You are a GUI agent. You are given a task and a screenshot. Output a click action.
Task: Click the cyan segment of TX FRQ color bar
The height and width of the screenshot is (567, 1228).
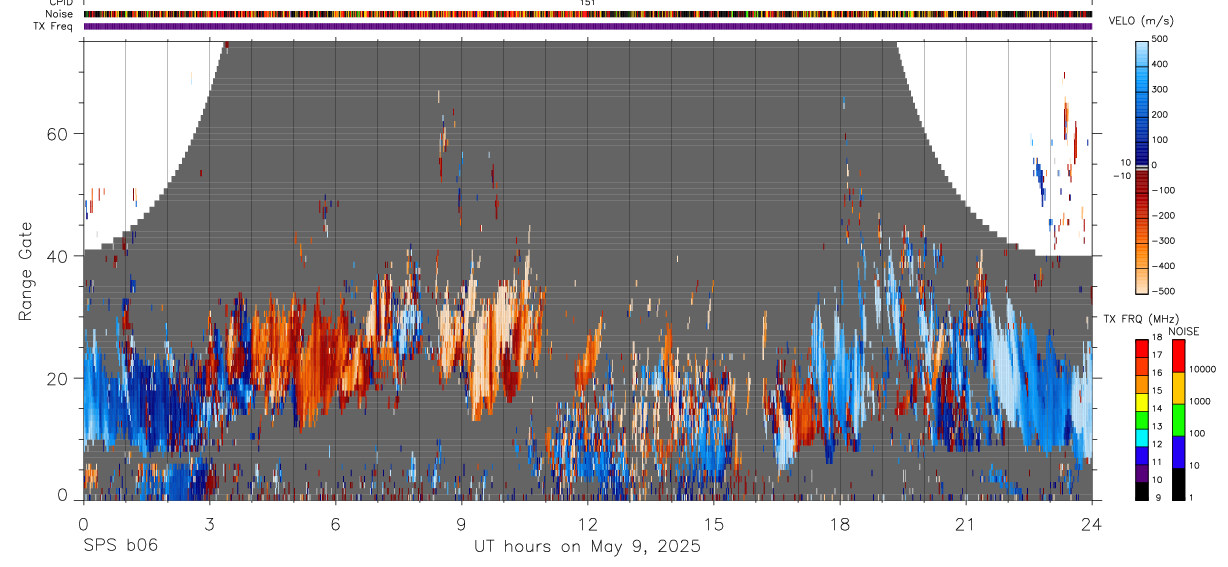tap(1142, 438)
